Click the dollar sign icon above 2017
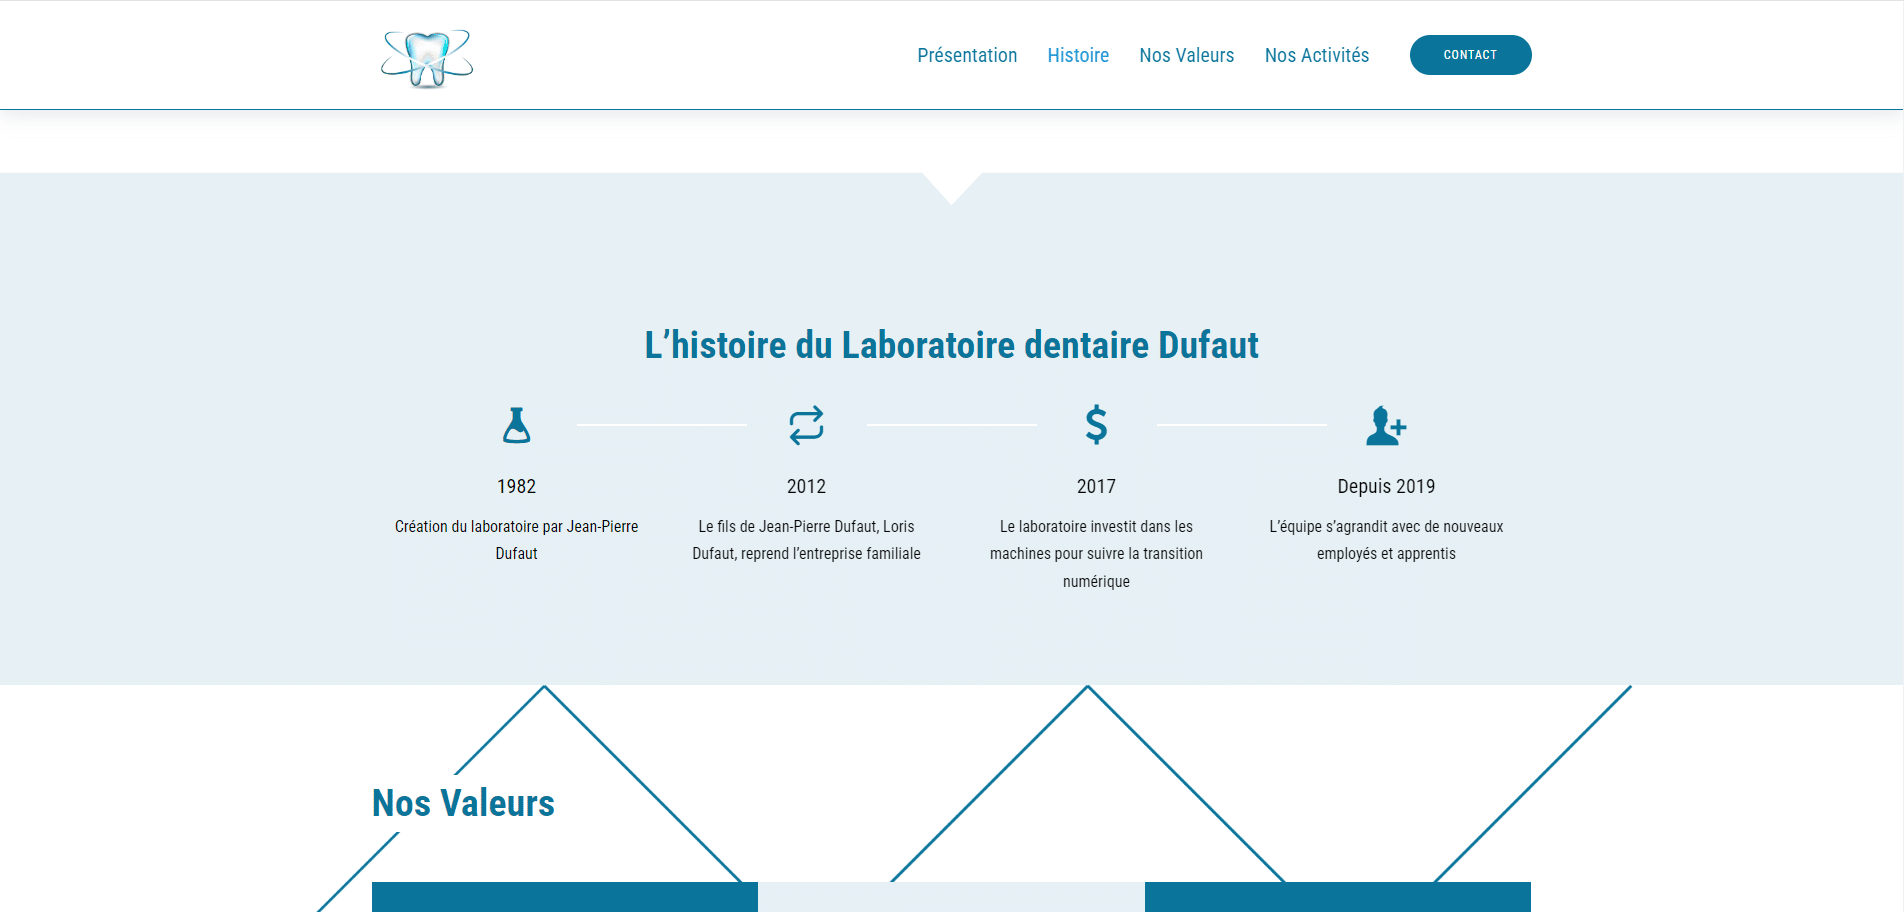Viewport: 1904px width, 912px height. coord(1096,425)
